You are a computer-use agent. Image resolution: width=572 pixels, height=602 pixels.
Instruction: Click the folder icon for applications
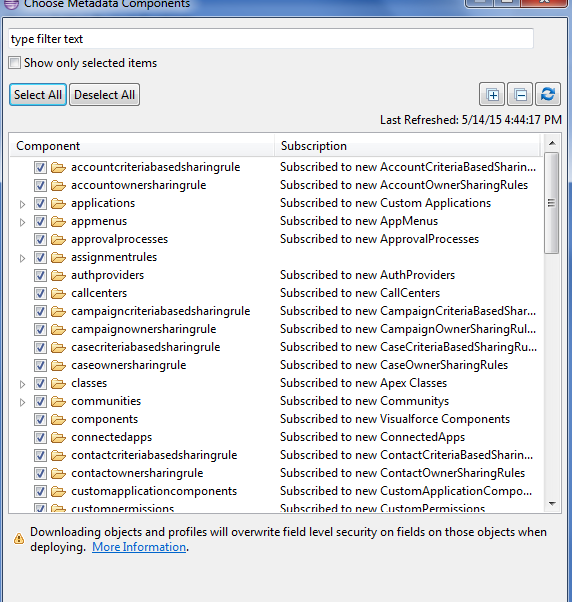58,203
